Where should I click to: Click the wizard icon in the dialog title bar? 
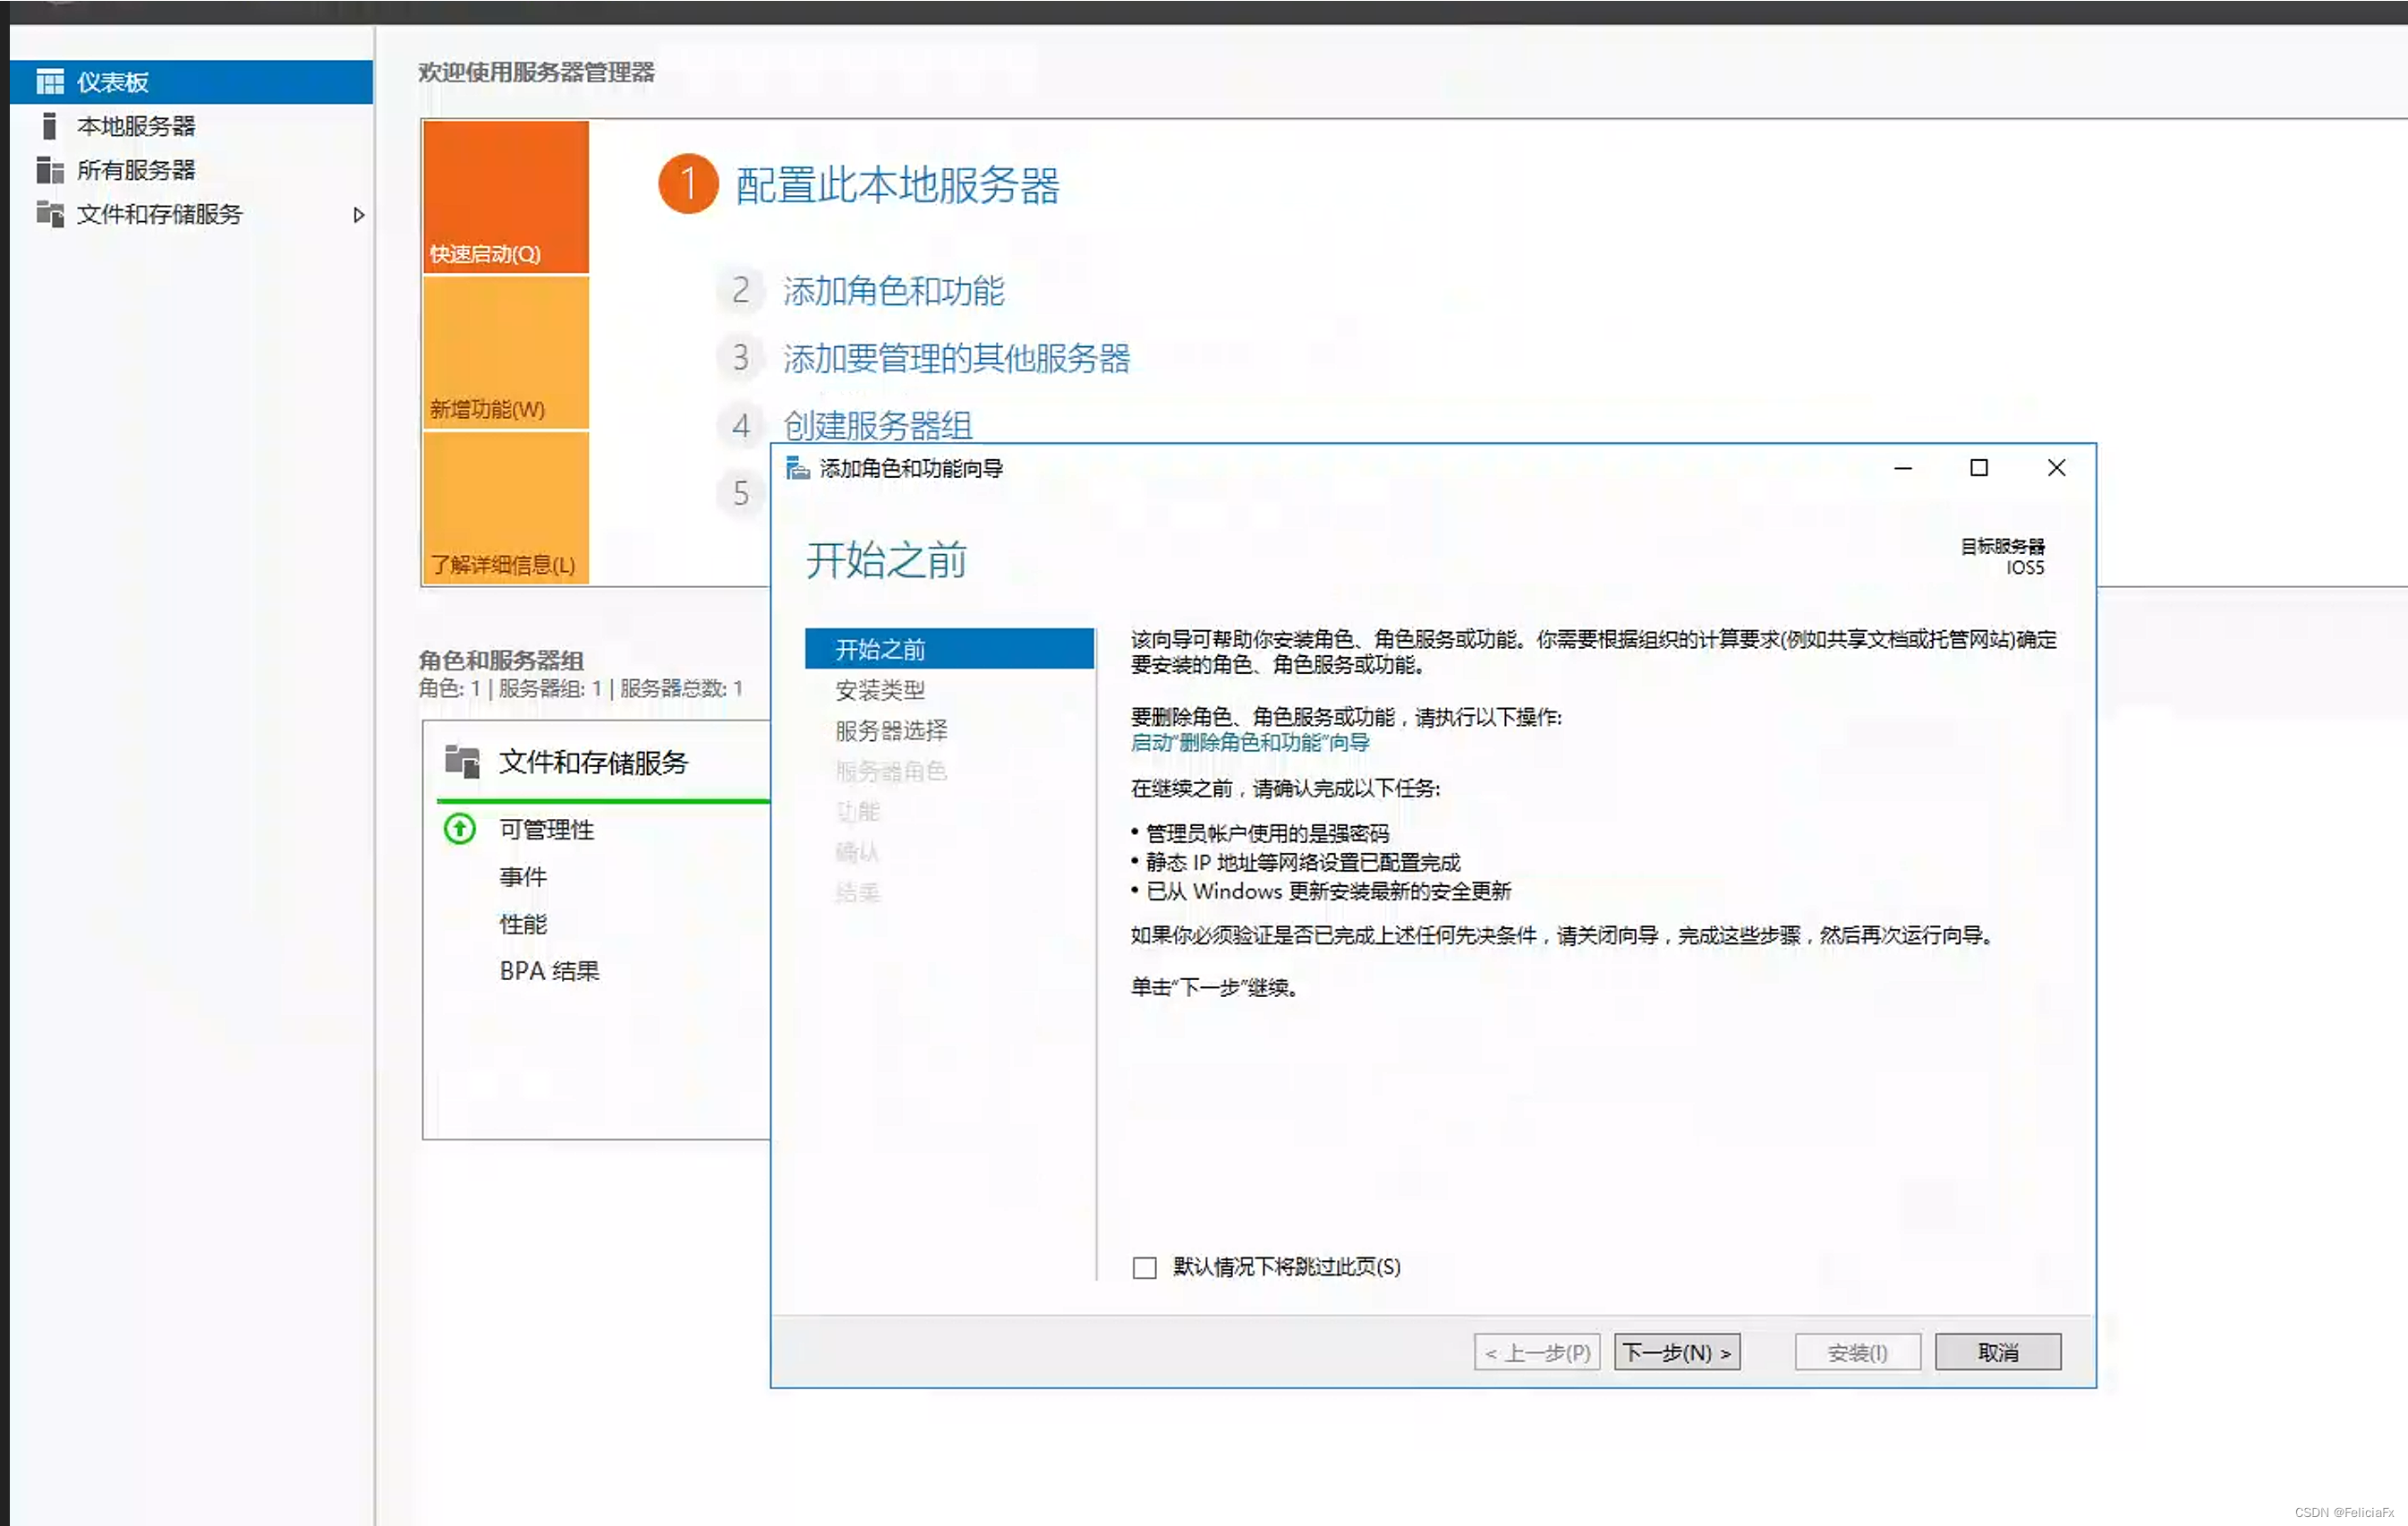coord(797,468)
